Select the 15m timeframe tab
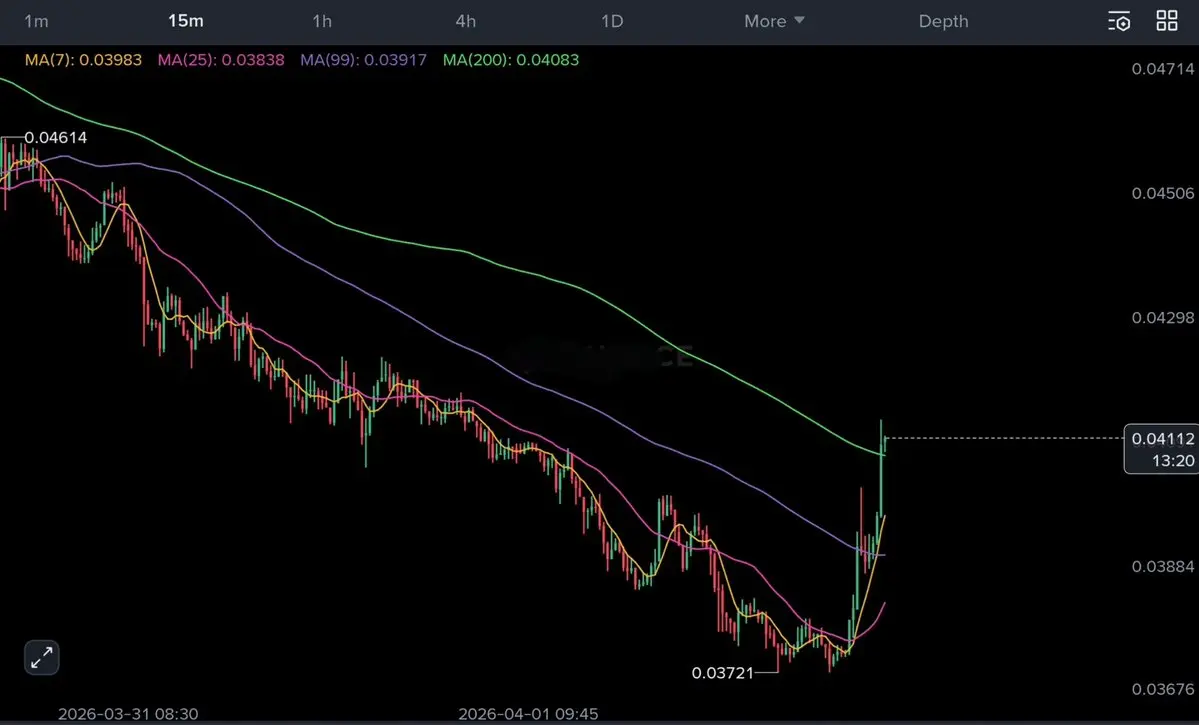 tap(186, 21)
